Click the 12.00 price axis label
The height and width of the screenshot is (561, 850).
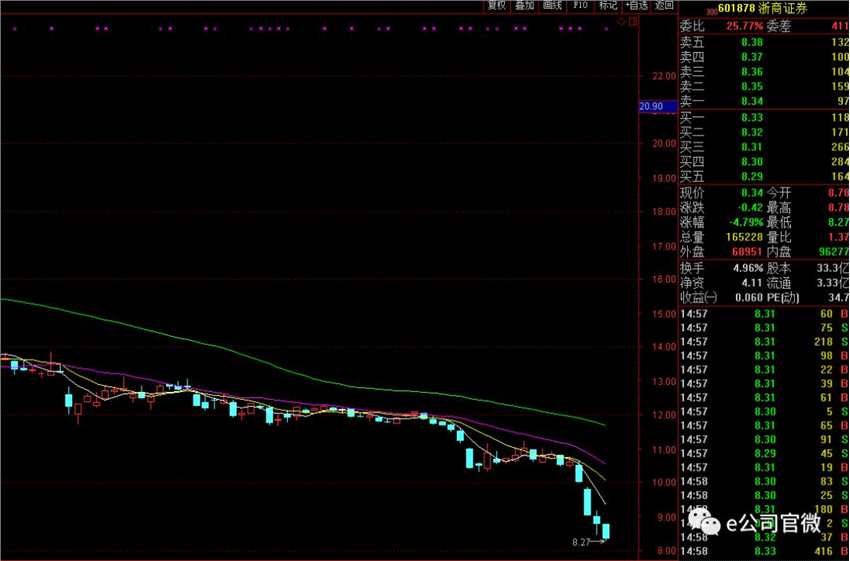[x=664, y=415]
